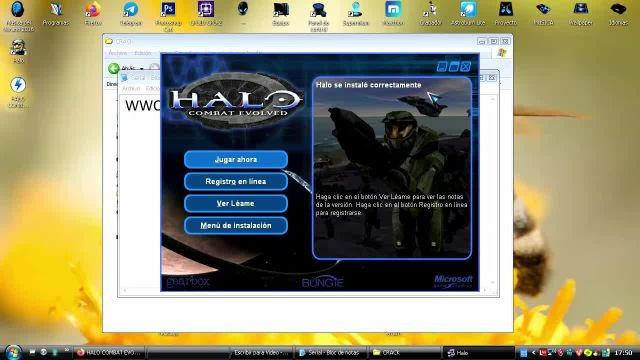Click the Halo desktop icon
This screenshot has width=640, height=360.
tap(18, 51)
